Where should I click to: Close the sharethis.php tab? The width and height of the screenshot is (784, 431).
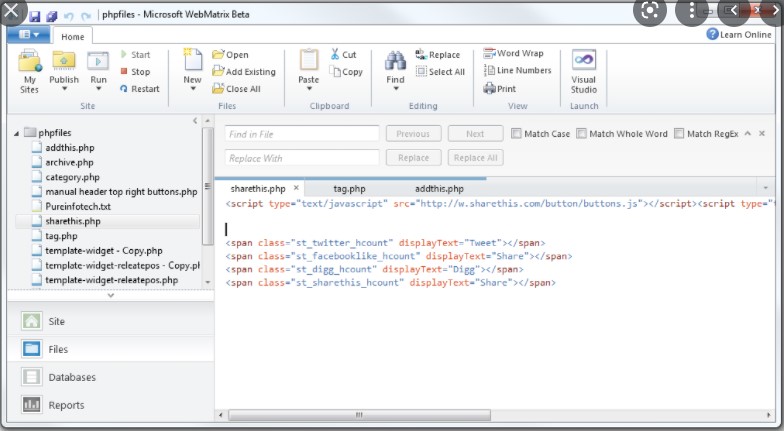click(296, 188)
